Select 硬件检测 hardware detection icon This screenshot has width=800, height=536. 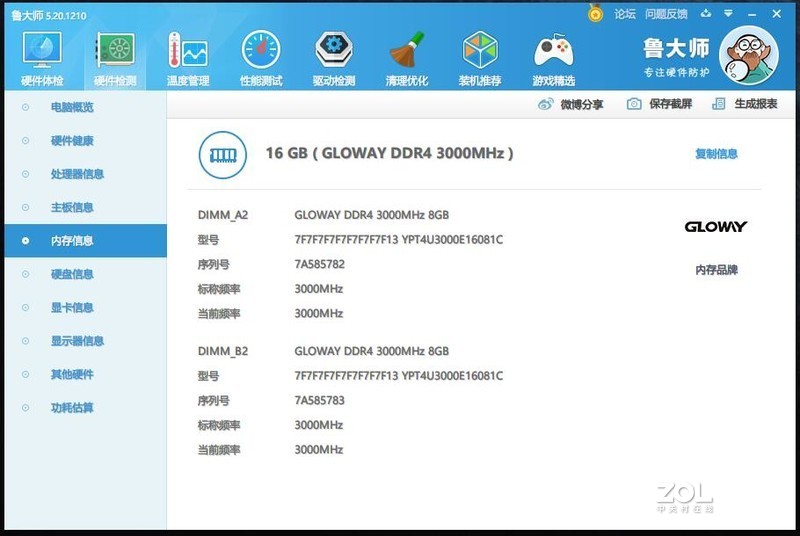[115, 51]
